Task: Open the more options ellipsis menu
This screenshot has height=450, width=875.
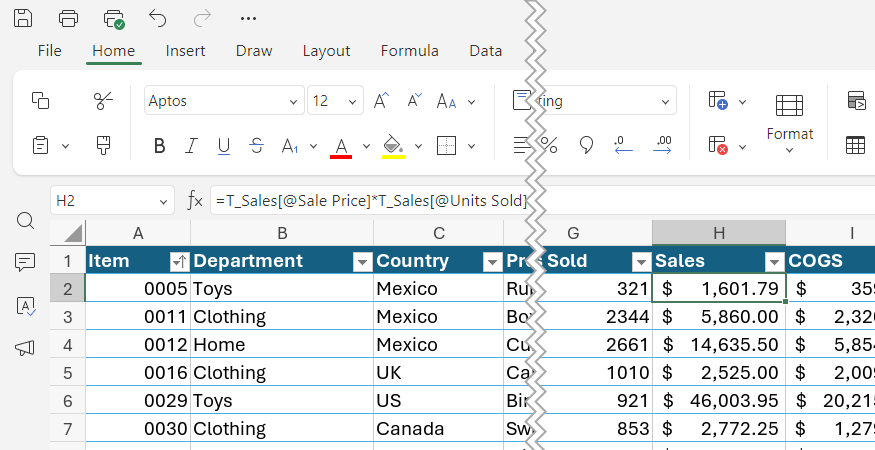Action: pos(248,18)
